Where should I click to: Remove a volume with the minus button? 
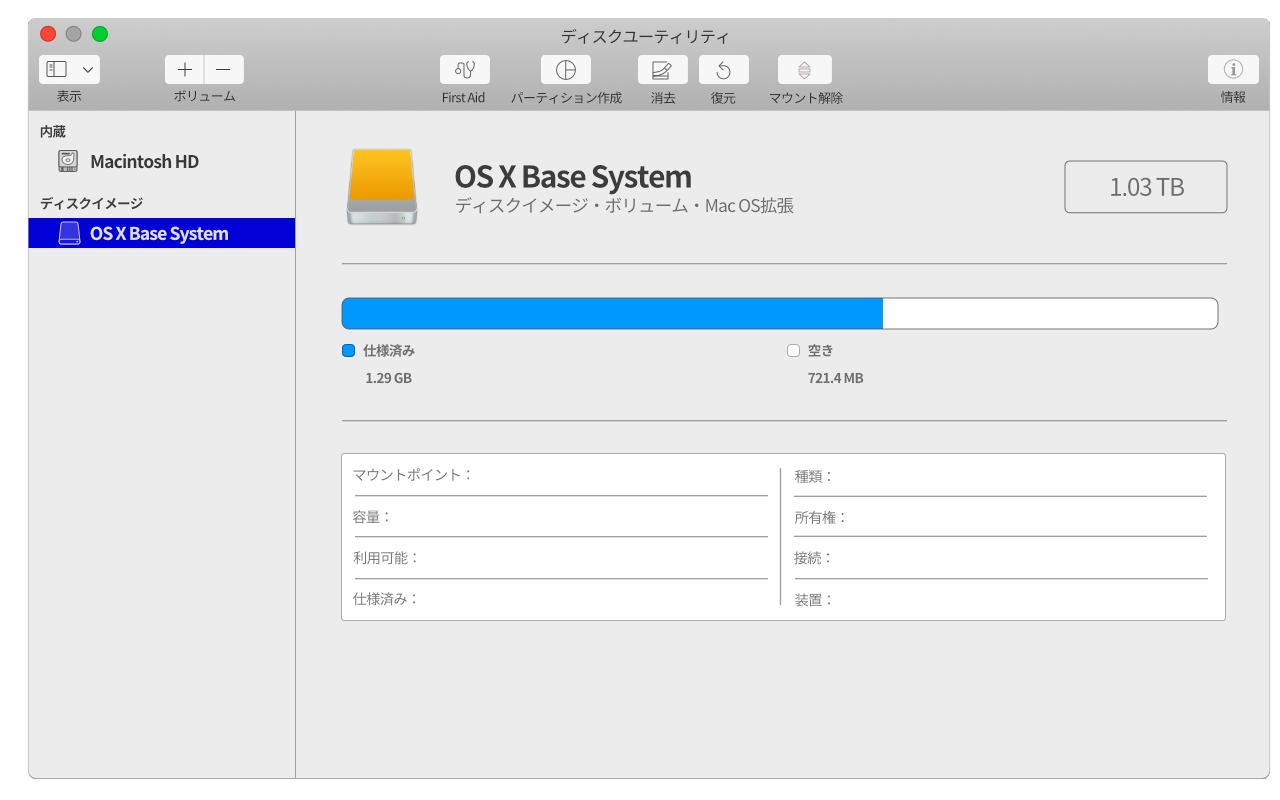click(x=224, y=69)
